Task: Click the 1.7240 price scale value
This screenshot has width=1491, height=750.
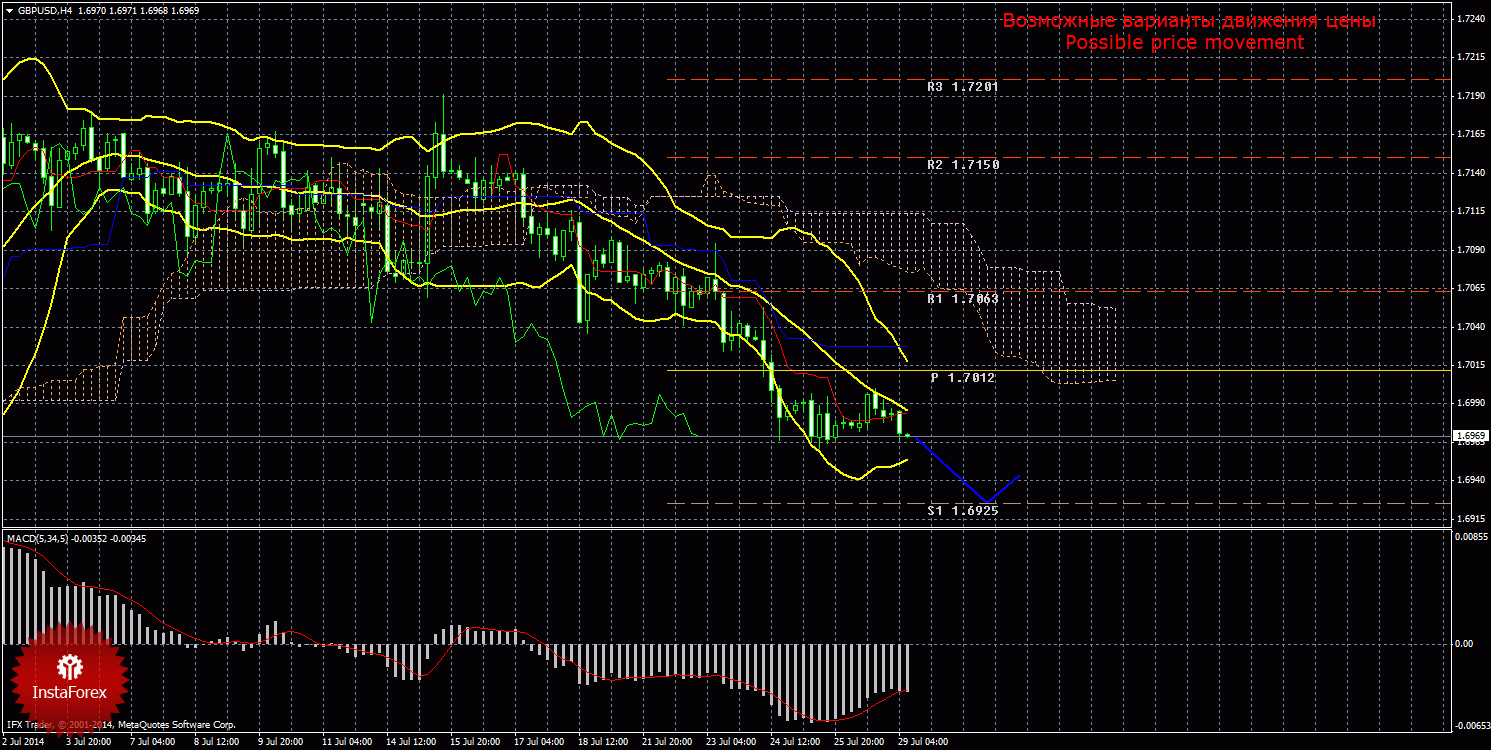Action: coord(1470,19)
